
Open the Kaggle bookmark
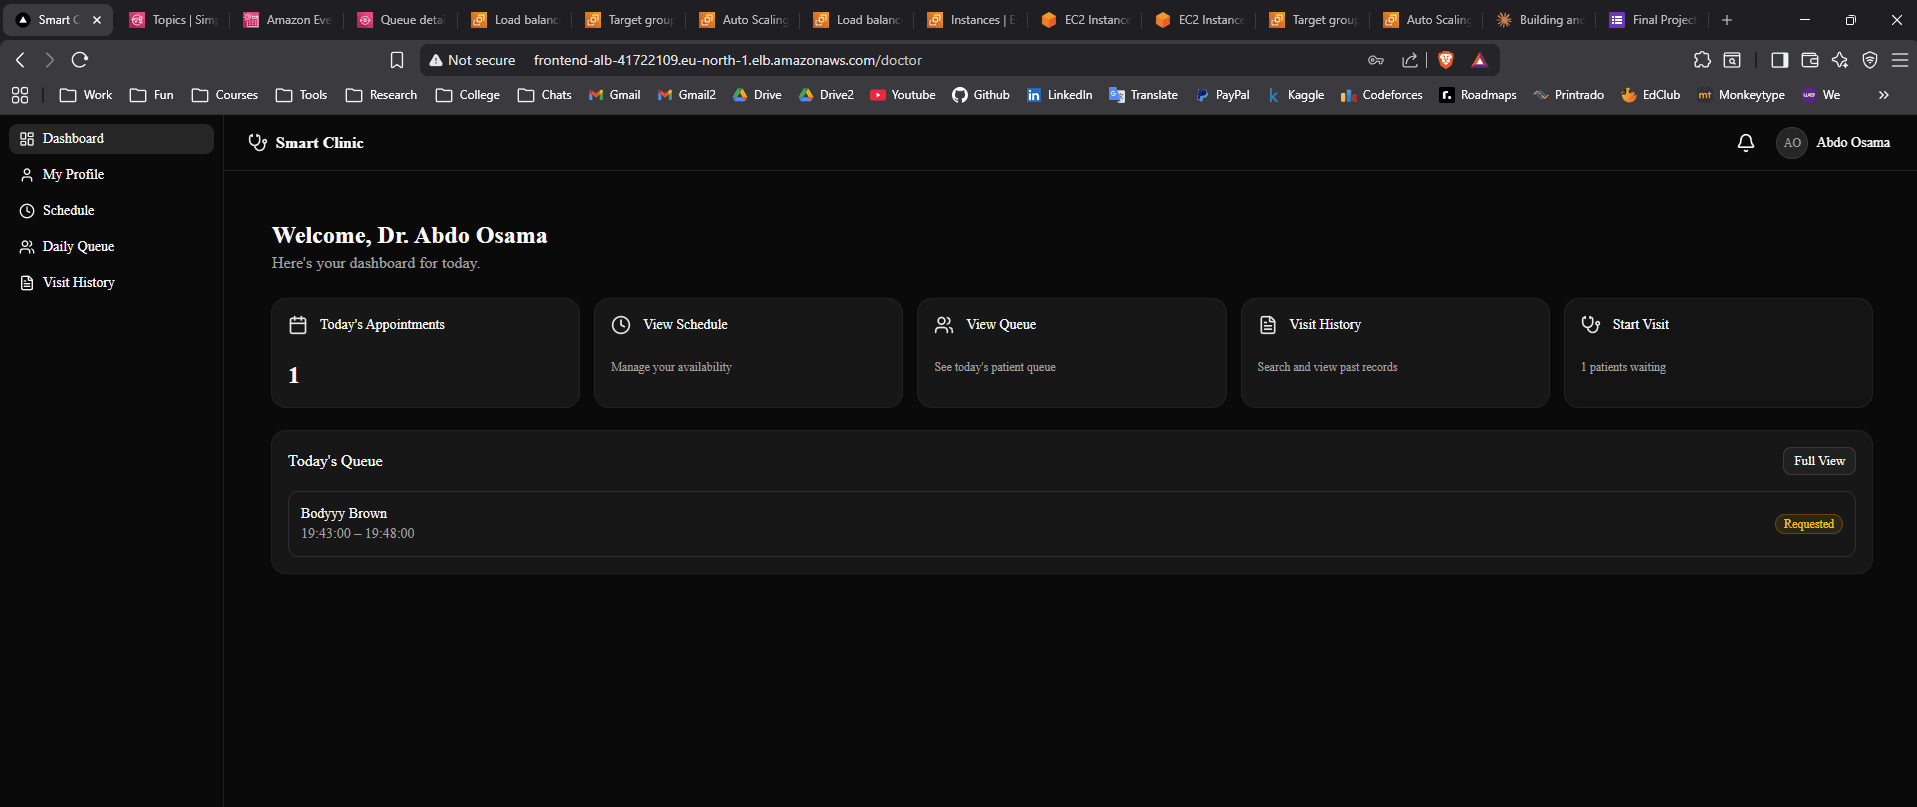coord(1295,95)
